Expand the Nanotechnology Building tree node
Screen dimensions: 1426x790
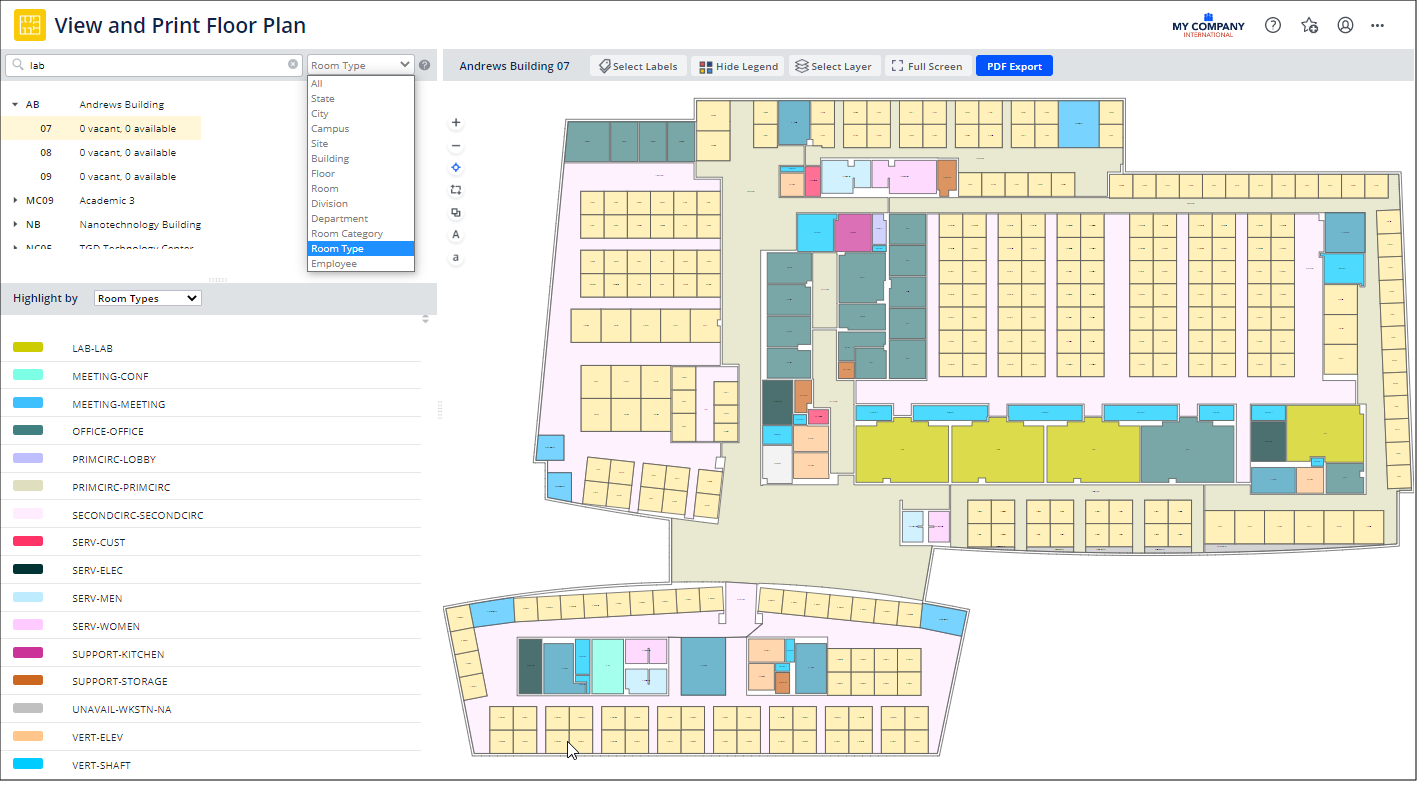[x=15, y=224]
